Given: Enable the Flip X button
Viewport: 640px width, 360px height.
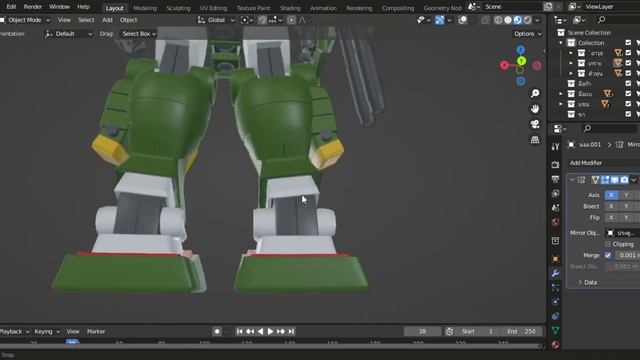Looking at the screenshot, I should (x=611, y=218).
